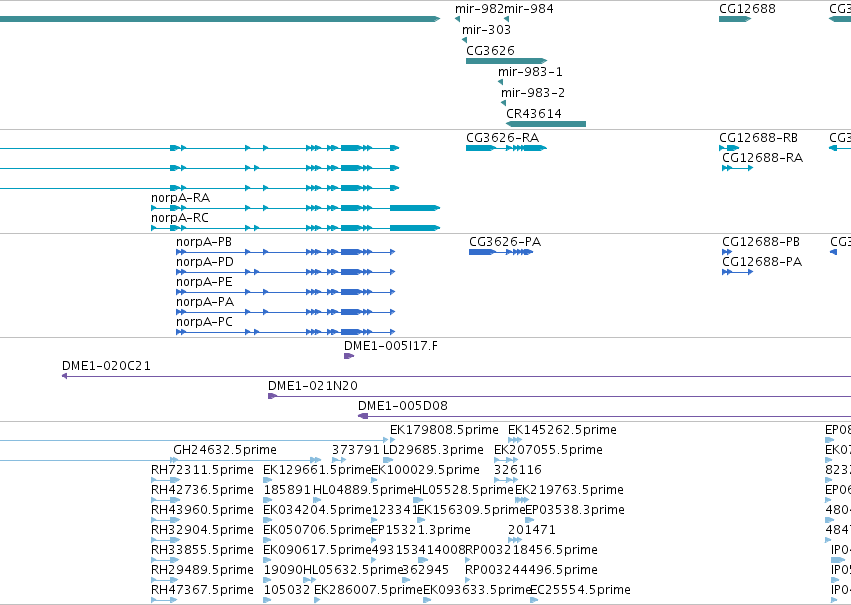The image size is (851, 605).
Task: Click the EK100029.5prime EST label
Action: (426, 470)
